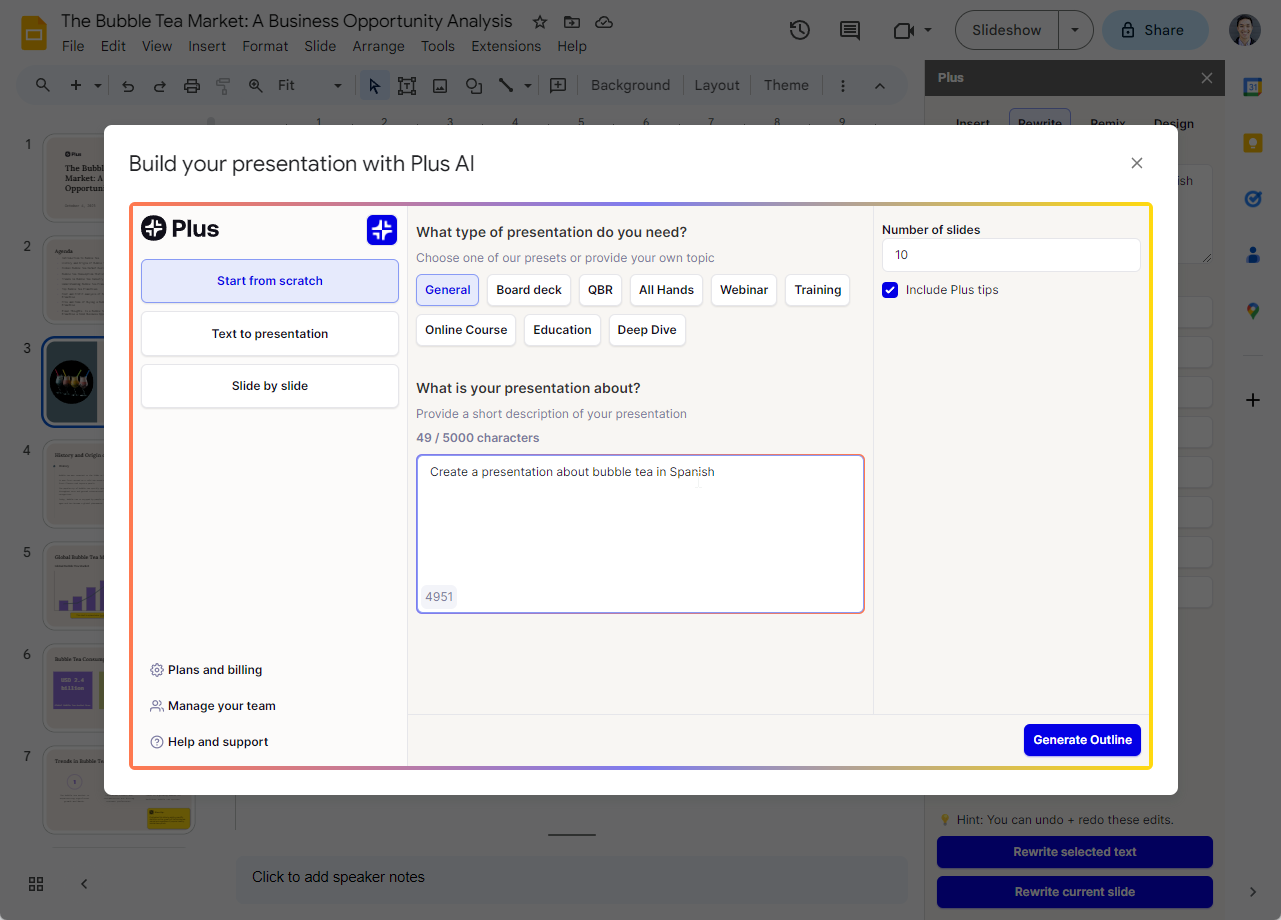
Task: Expand side panel chevron bottom right
Action: [1253, 892]
